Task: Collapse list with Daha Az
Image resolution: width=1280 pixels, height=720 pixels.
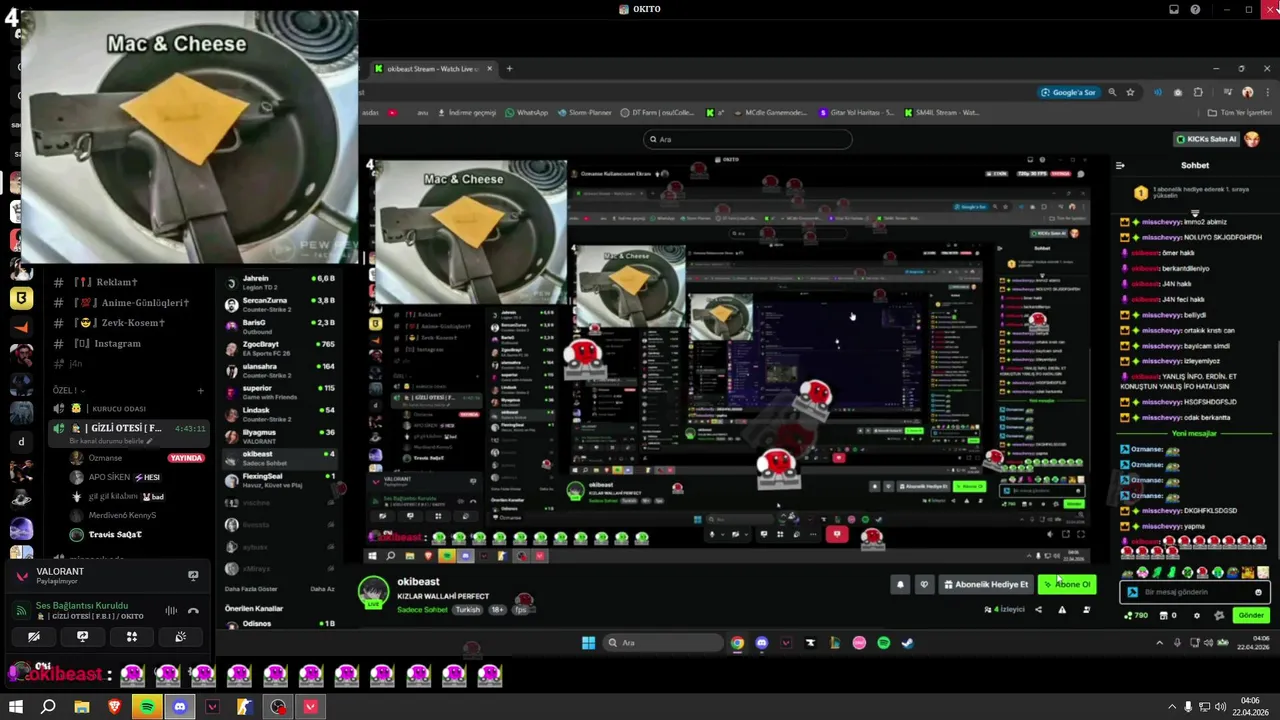Action: (x=322, y=589)
